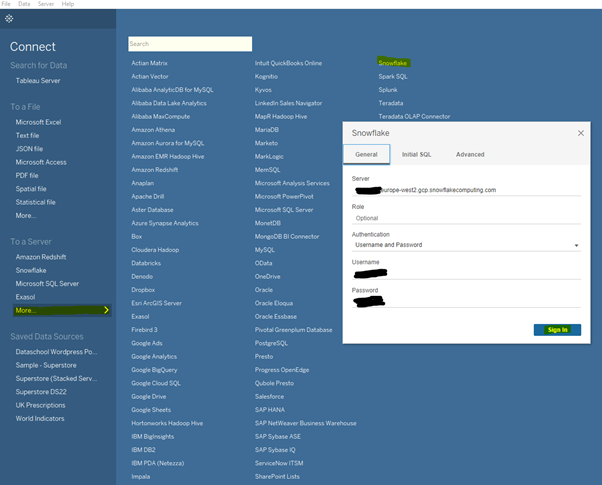Select Salesforce connector
Image resolution: width=602 pixels, height=485 pixels.
(269, 397)
